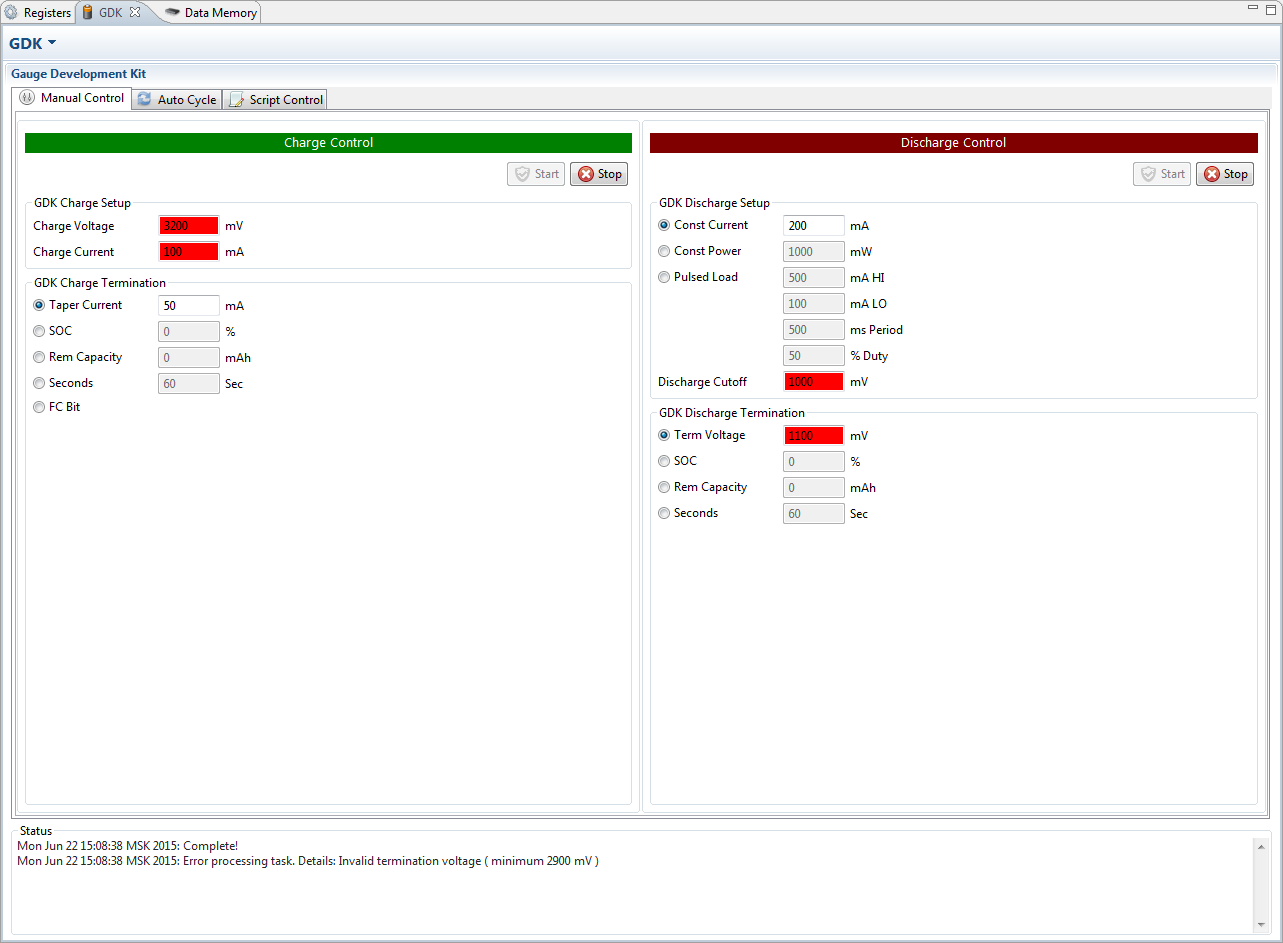The width and height of the screenshot is (1283, 943).
Task: Stop discharging in Discharge Control
Action: click(1225, 174)
